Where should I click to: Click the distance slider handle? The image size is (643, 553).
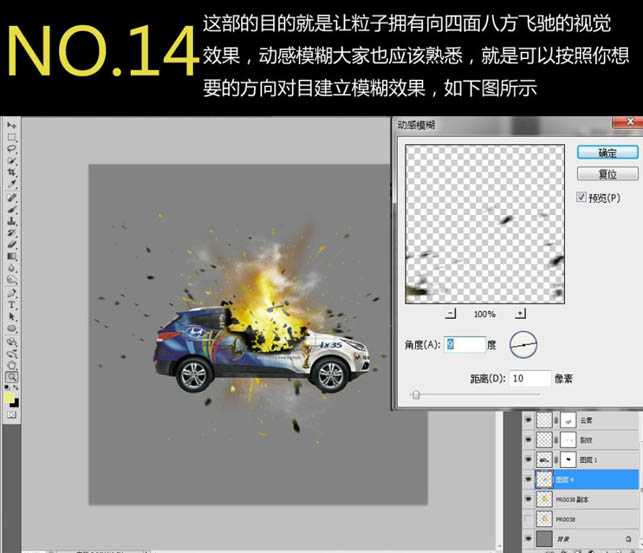pos(416,395)
